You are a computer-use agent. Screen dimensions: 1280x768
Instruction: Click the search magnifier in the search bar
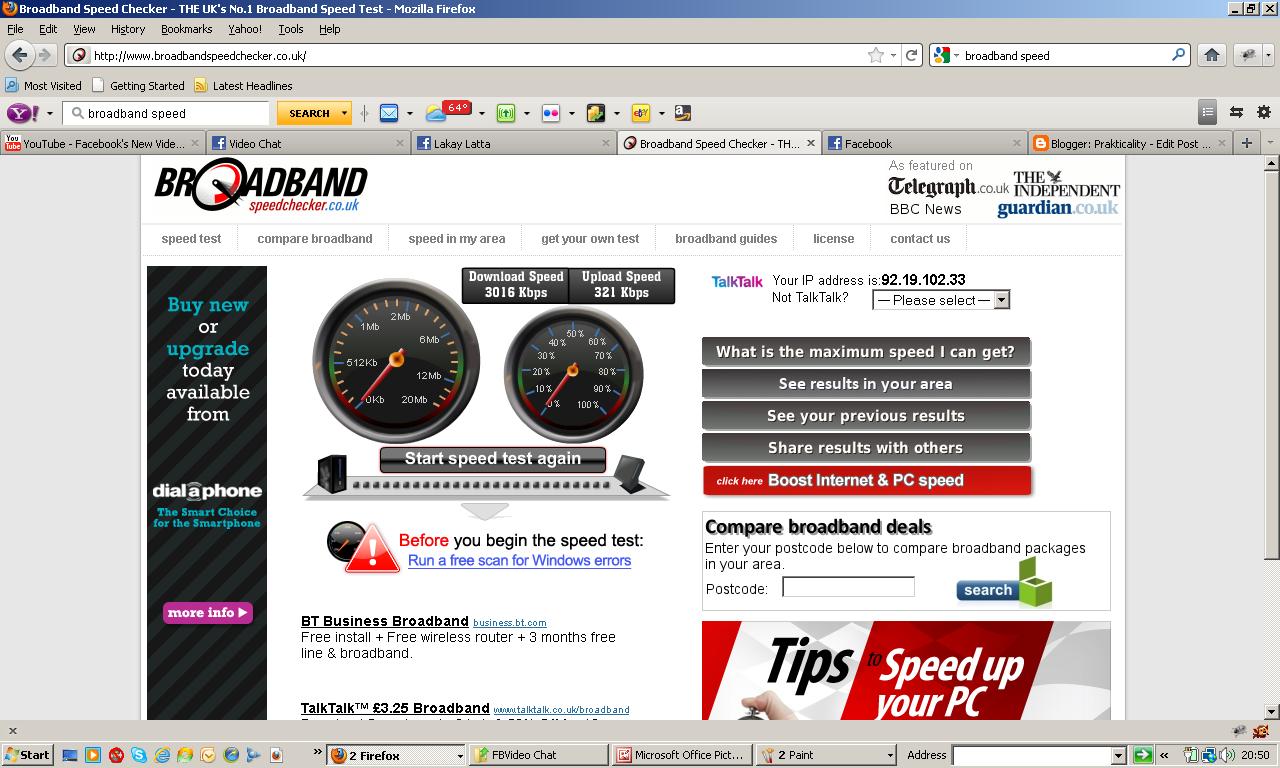1179,55
